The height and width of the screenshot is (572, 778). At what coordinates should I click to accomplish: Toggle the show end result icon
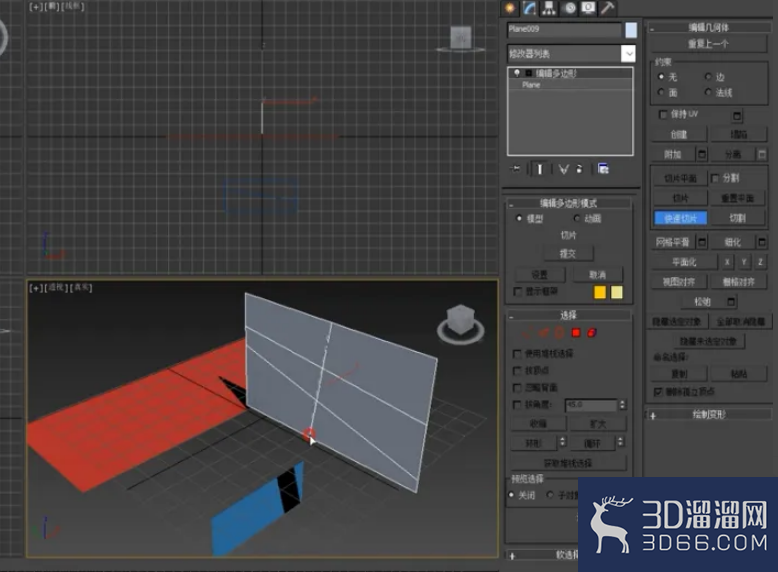540,169
